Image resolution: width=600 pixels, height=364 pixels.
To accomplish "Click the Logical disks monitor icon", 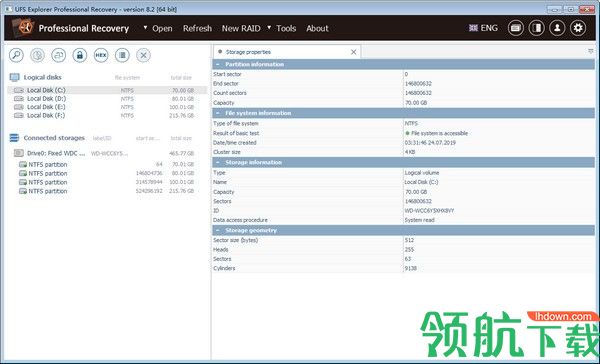I will click(15, 77).
